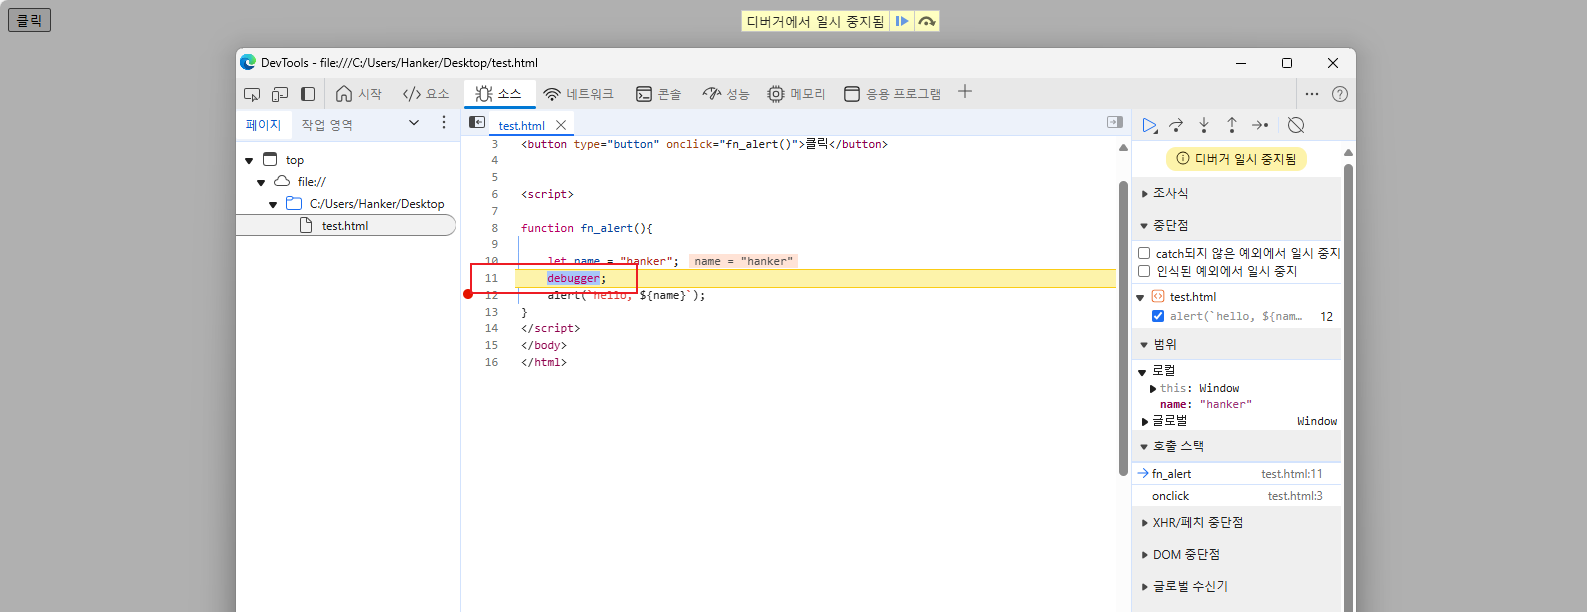Click the inspect element picker icon
The width and height of the screenshot is (1587, 612).
(252, 94)
